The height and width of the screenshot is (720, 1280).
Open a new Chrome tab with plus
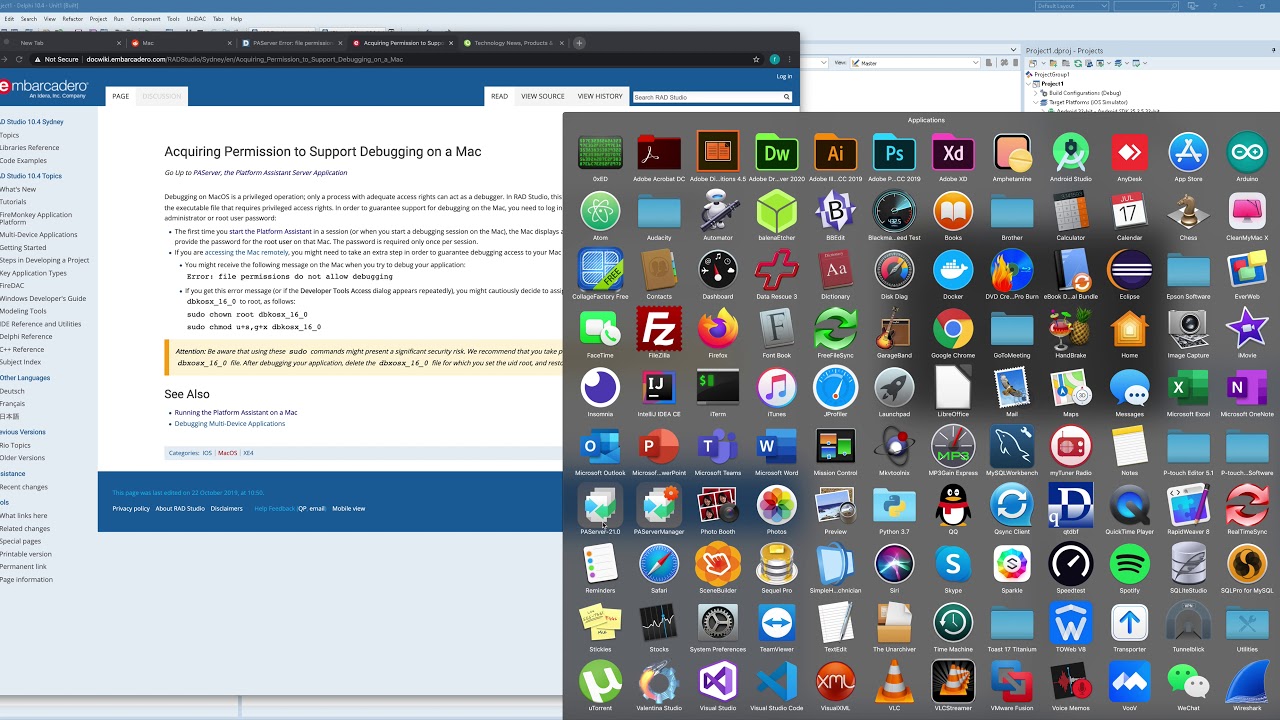point(579,43)
